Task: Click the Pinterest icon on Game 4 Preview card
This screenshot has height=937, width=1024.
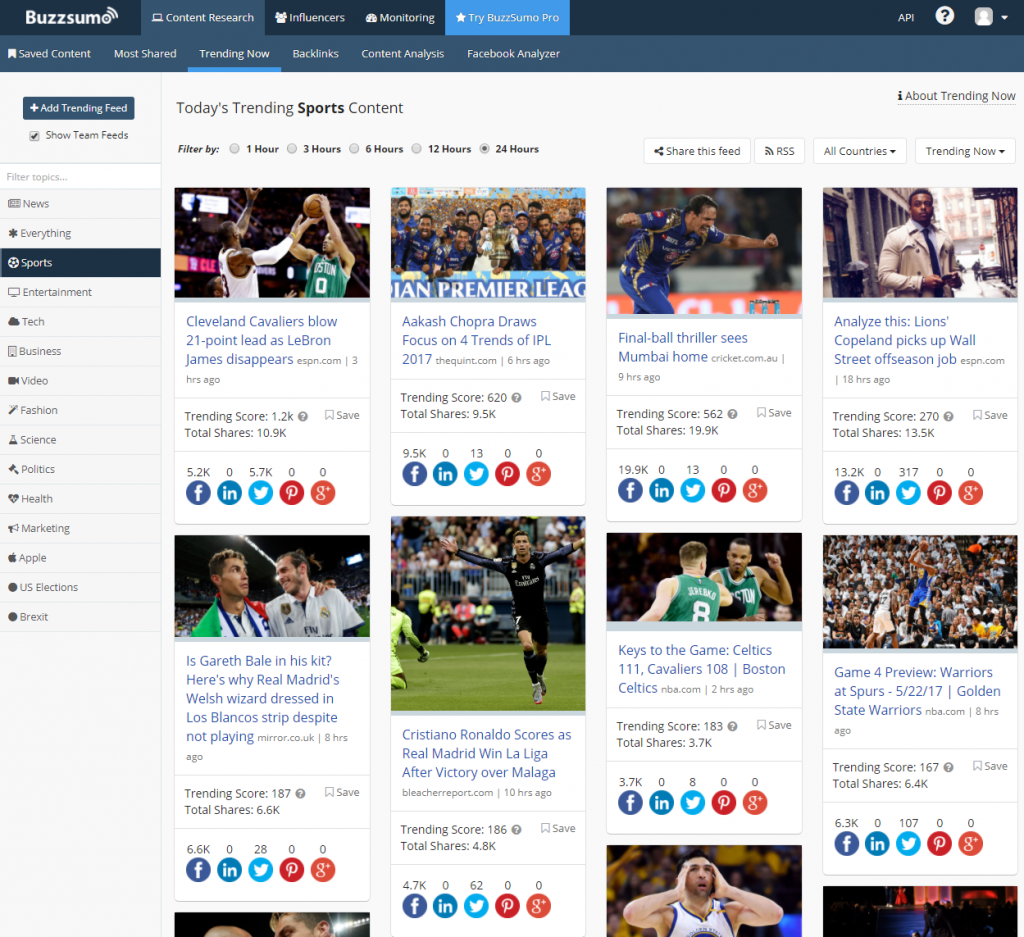Action: (939, 844)
